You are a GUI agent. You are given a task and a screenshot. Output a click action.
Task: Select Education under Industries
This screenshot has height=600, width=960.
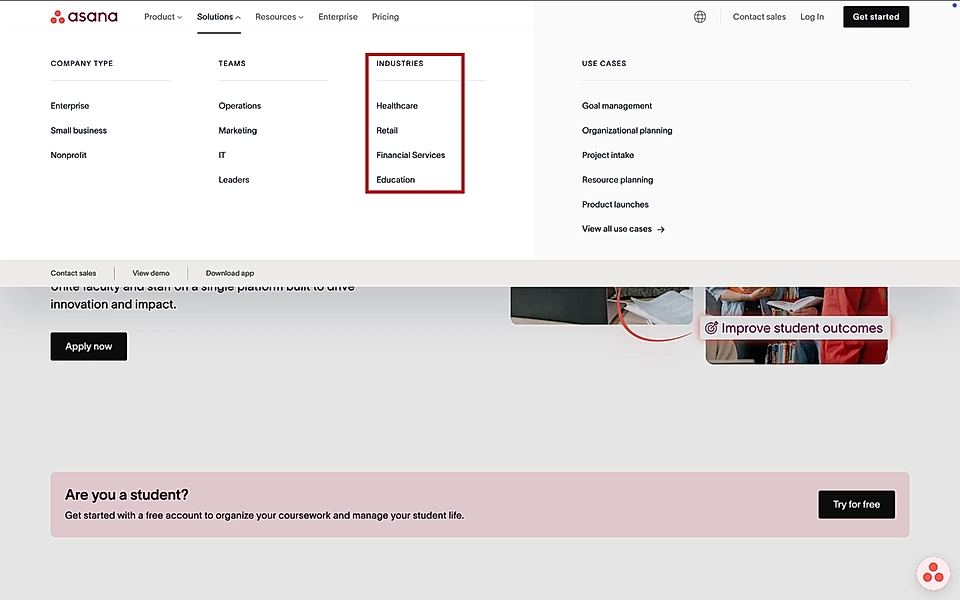(x=396, y=179)
